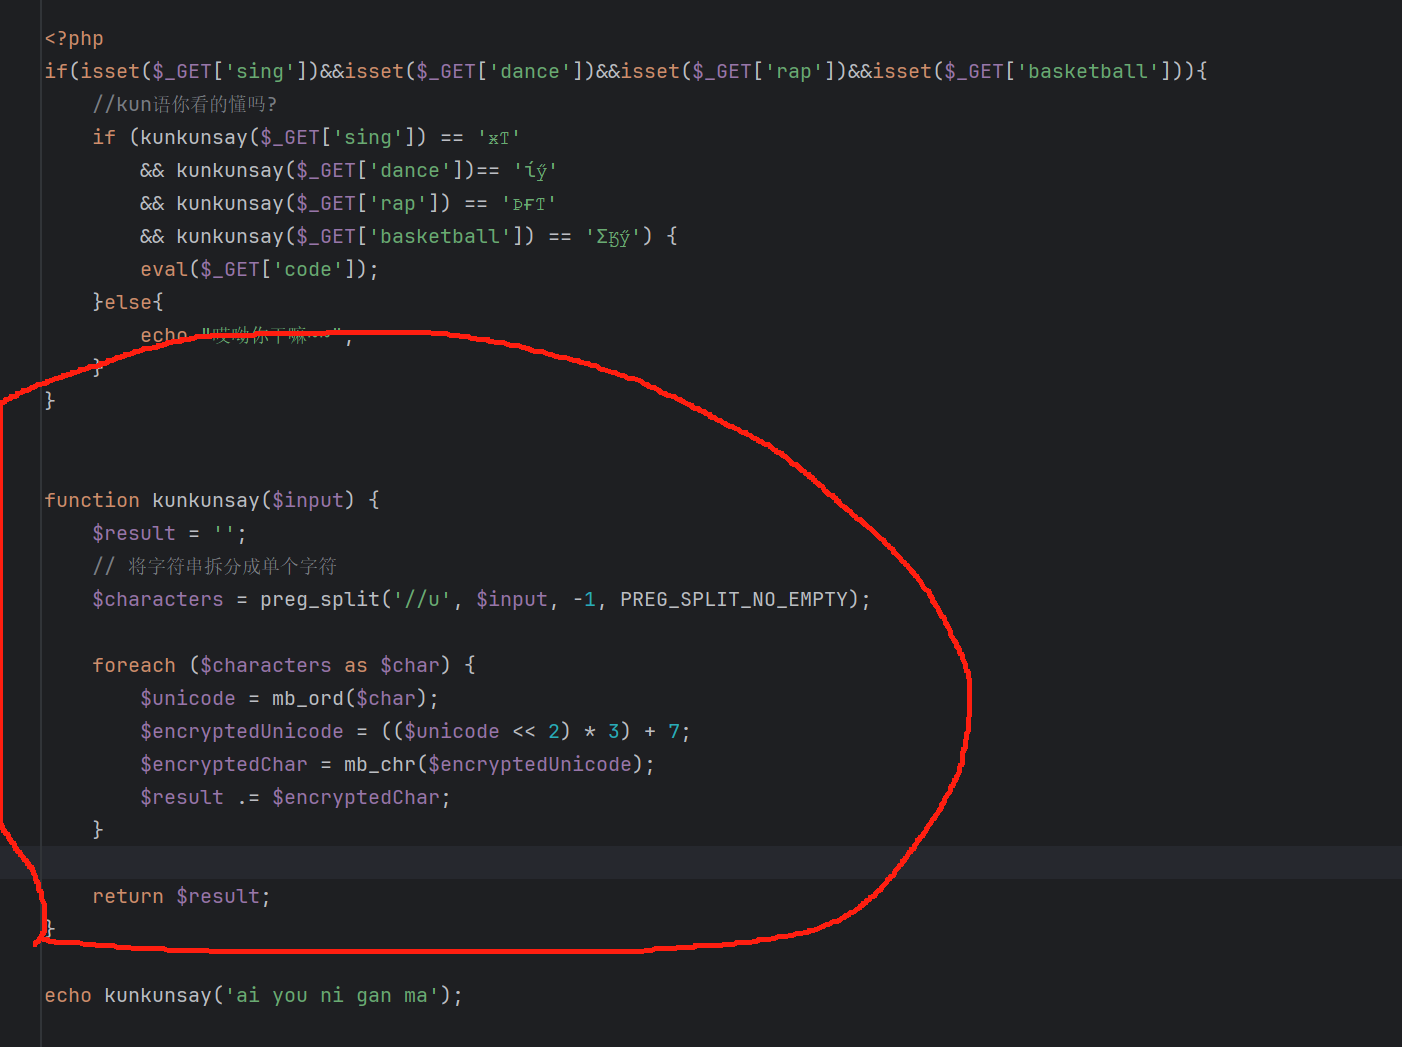Click the echo keyword on the last line
1402x1047 pixels.
[68, 996]
